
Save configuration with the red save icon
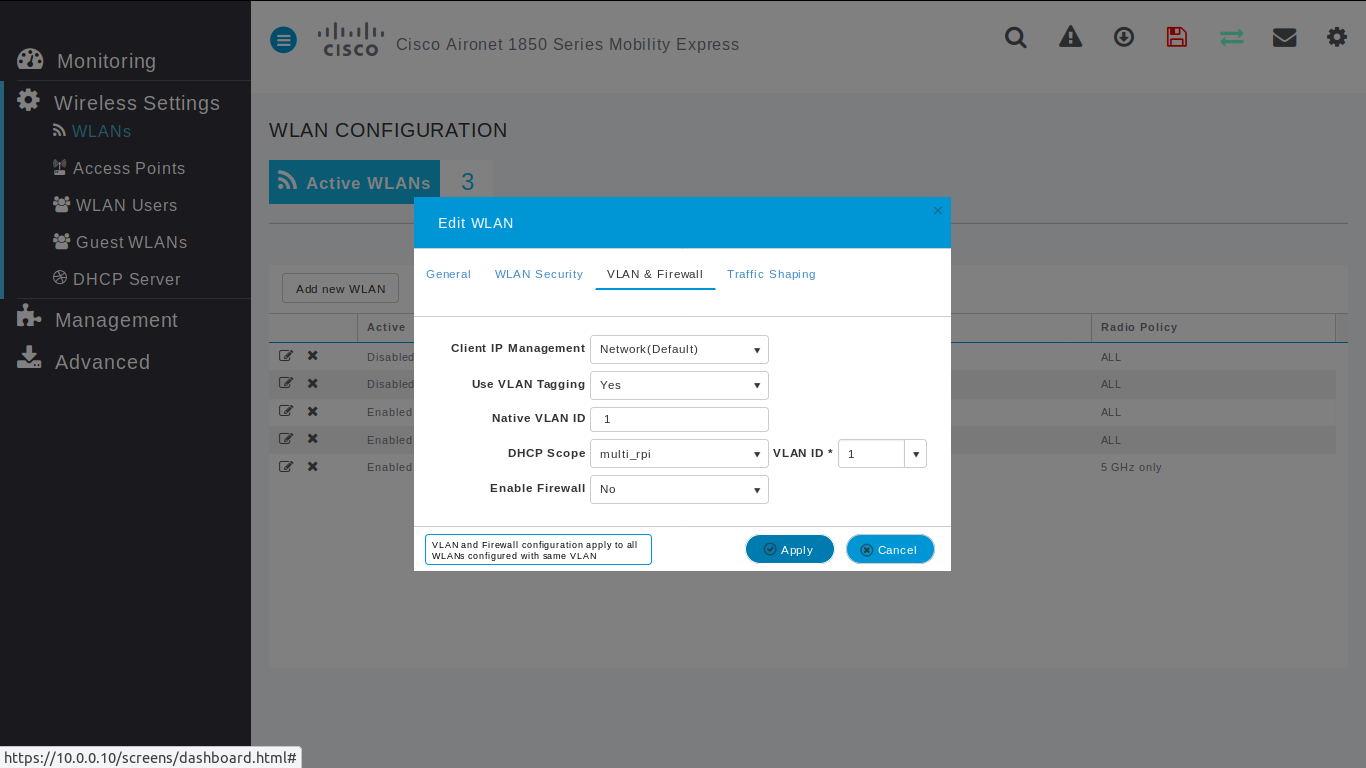1176,37
